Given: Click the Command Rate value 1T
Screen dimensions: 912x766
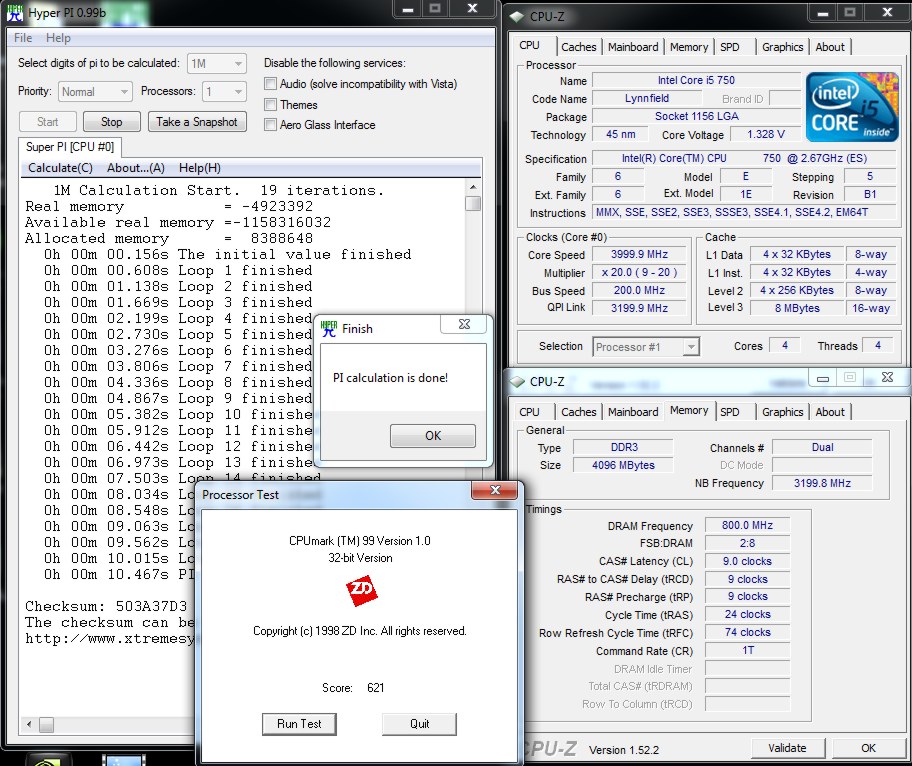Looking at the screenshot, I should point(747,650).
